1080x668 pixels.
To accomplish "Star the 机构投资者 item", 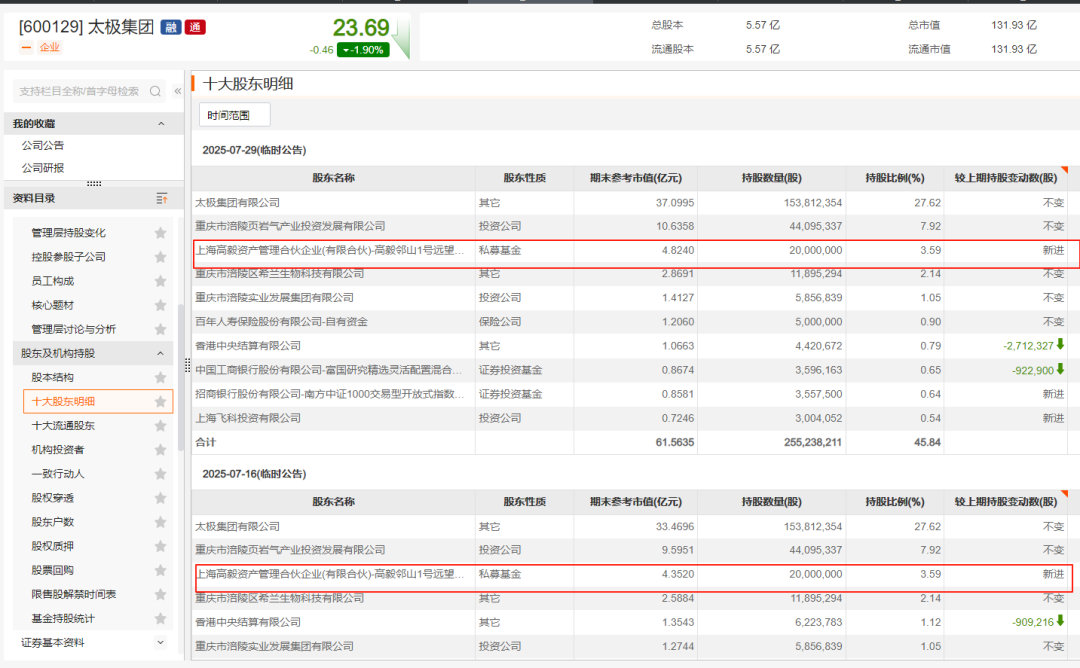I will coord(160,450).
